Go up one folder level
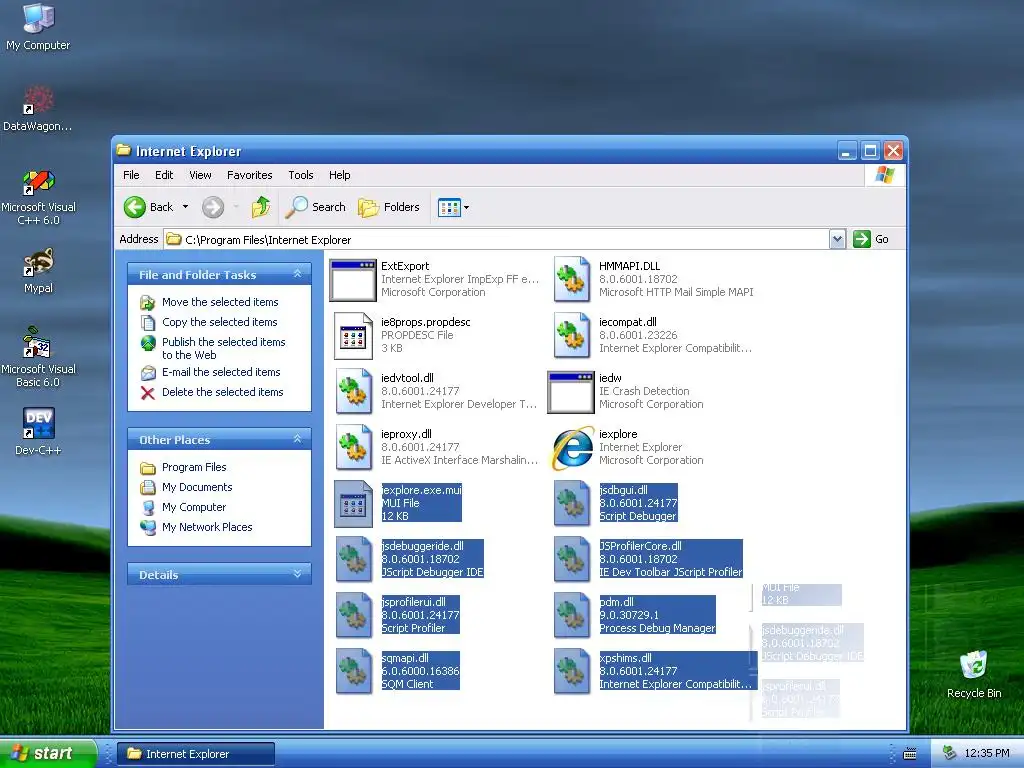Image resolution: width=1024 pixels, height=768 pixels. 261,207
